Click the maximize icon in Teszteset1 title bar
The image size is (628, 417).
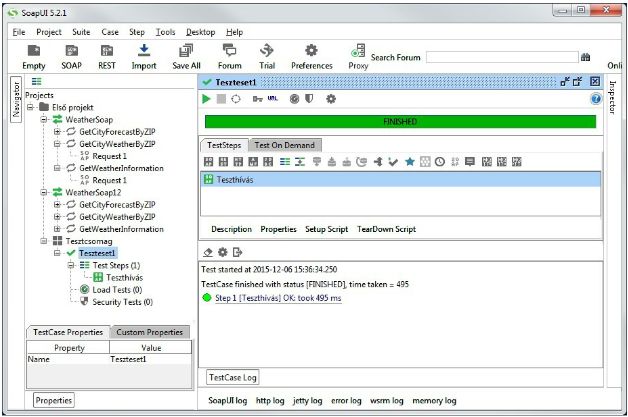point(577,82)
